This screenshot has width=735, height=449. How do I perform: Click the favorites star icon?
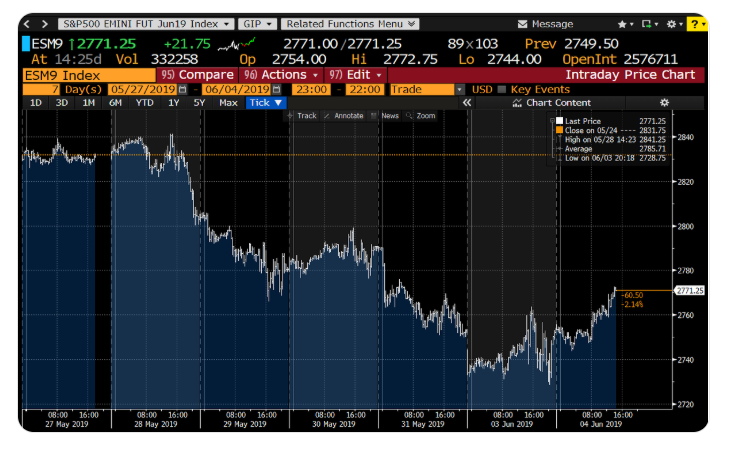[622, 24]
